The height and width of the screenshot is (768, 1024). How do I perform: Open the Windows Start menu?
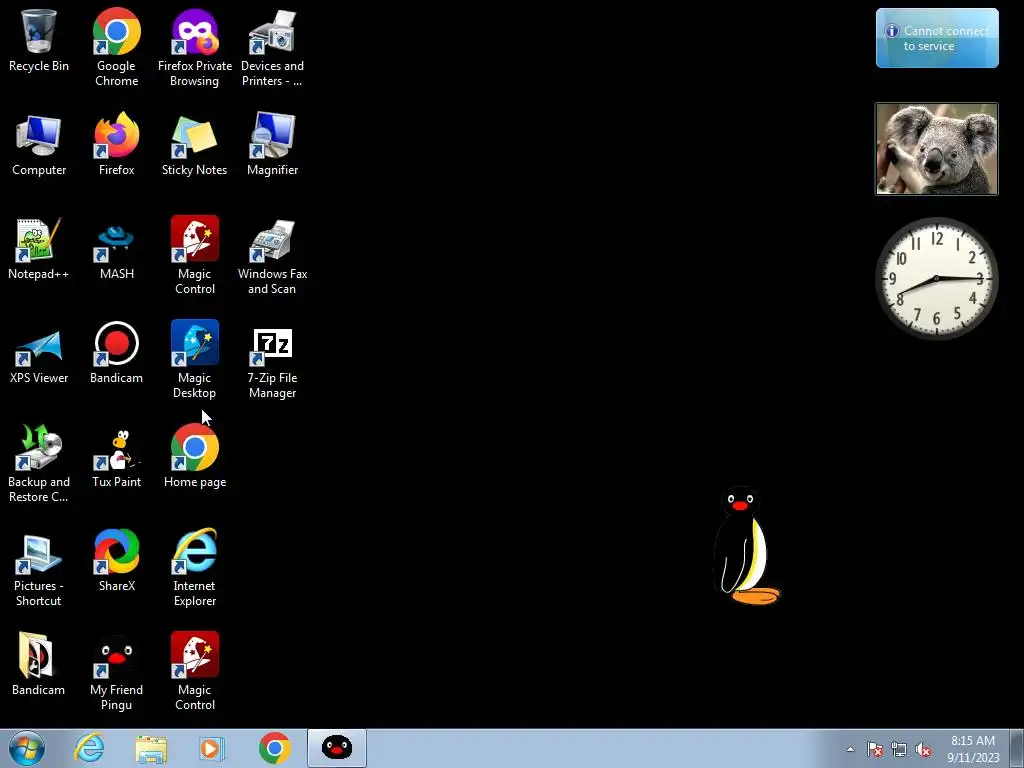point(27,748)
